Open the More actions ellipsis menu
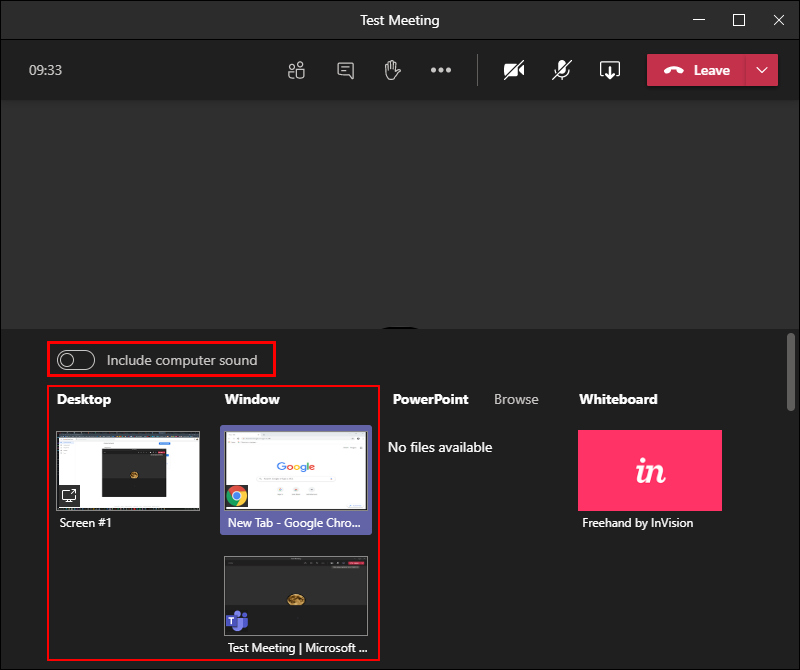 pos(441,70)
